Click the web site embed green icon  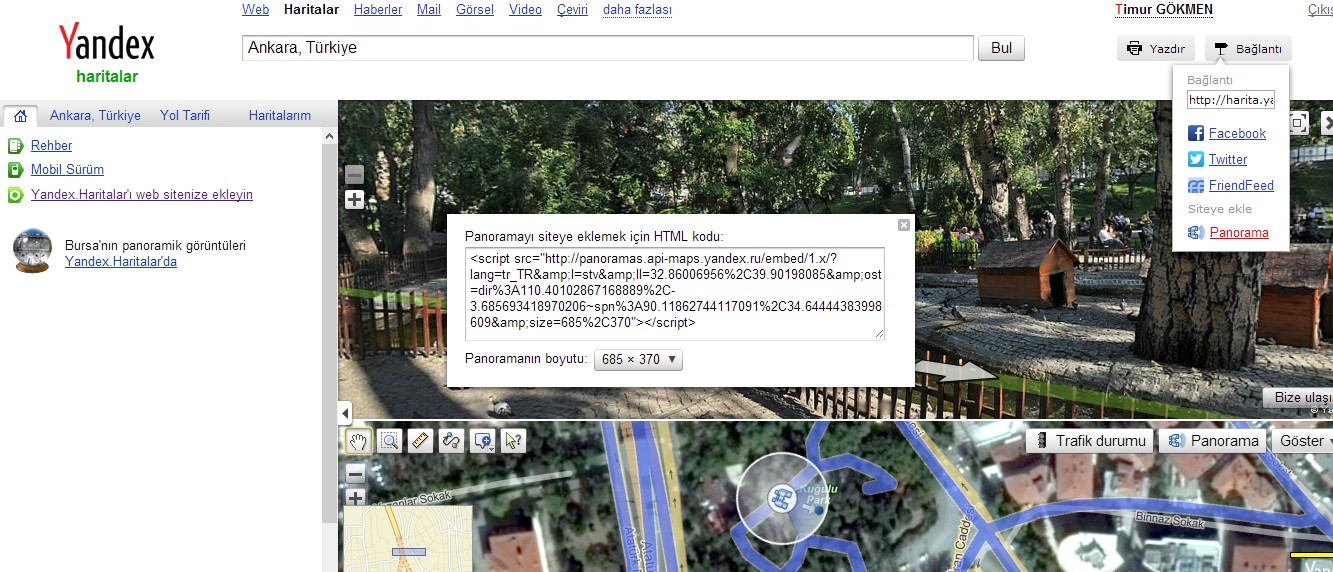15,195
